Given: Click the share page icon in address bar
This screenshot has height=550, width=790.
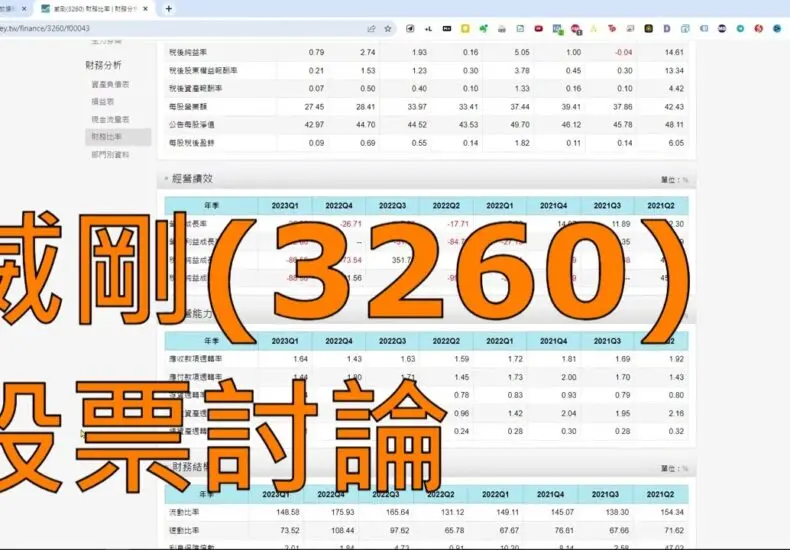Looking at the screenshot, I should tap(371, 29).
